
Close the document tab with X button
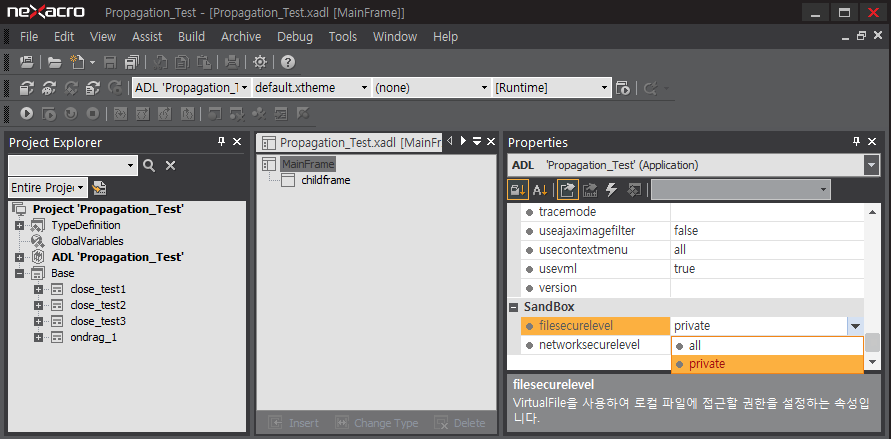pyautogui.click(x=492, y=141)
